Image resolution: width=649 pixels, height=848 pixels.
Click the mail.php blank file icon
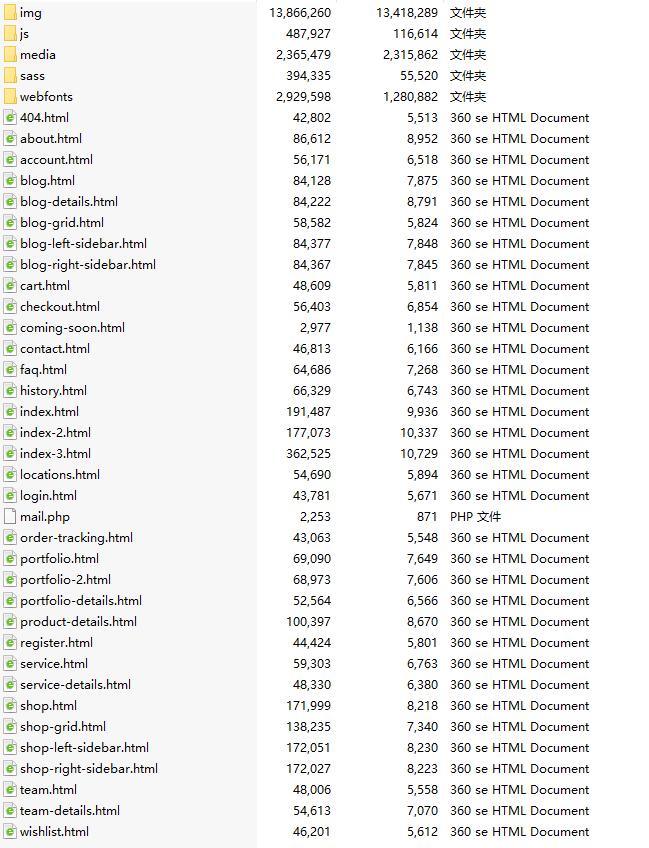click(x=10, y=516)
